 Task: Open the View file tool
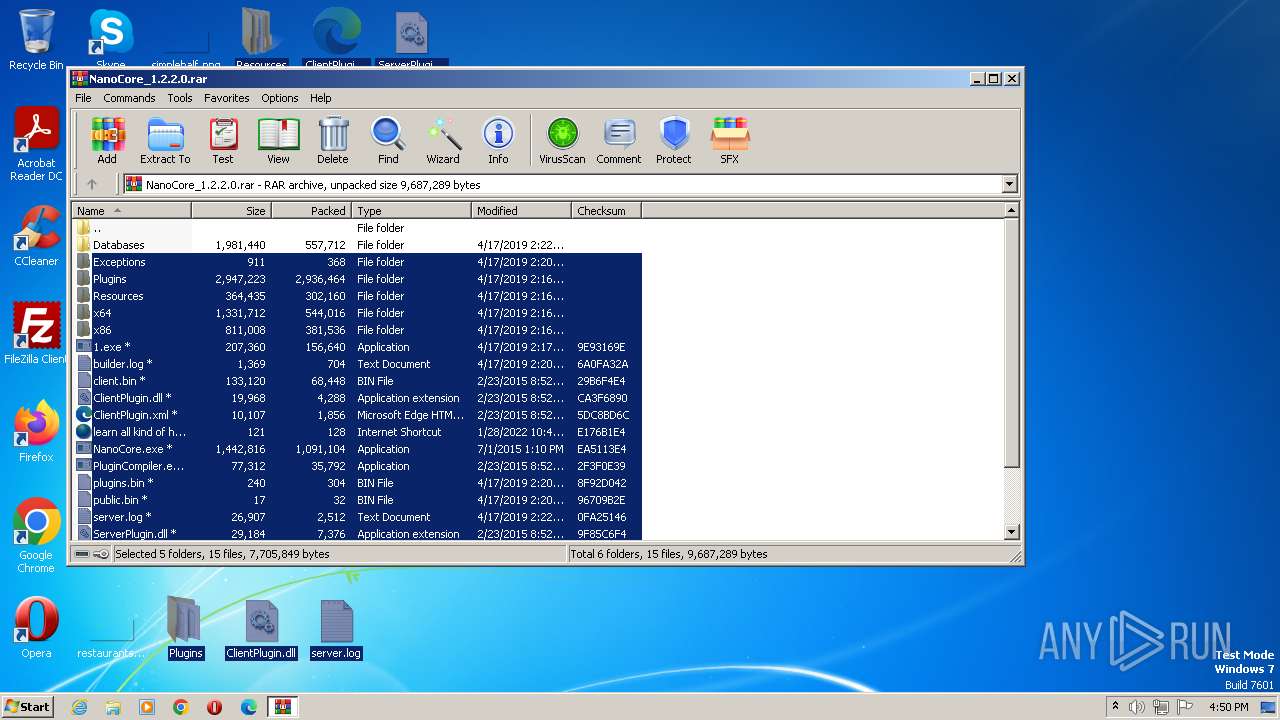tap(278, 140)
